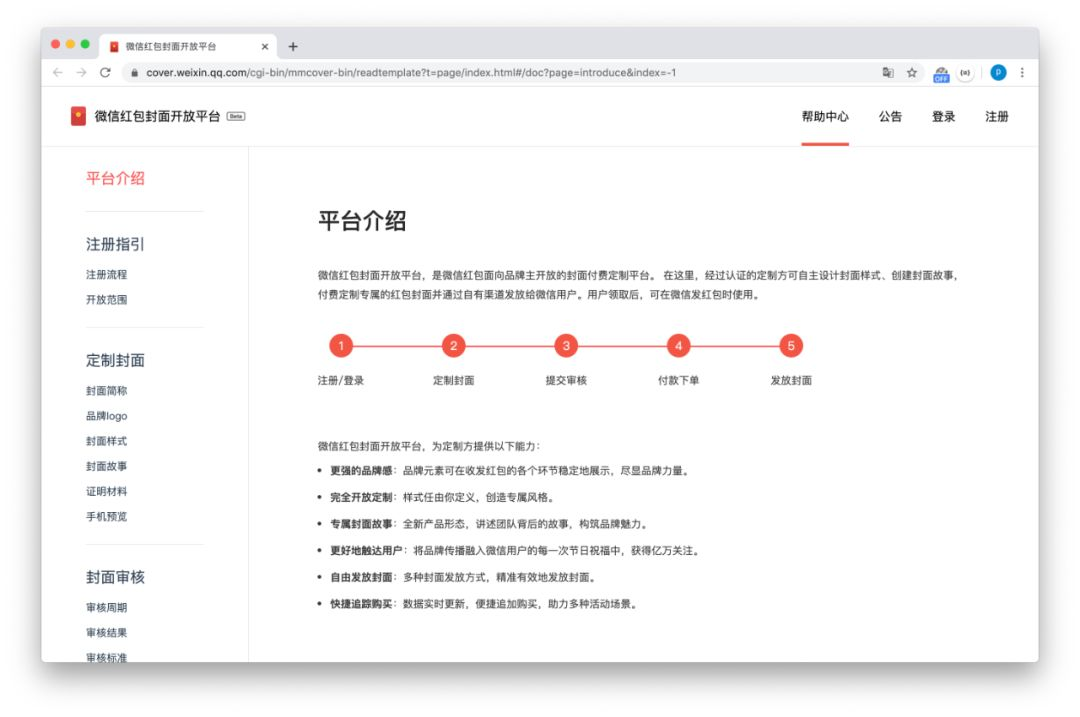Click the 提交审核 step label
The image size is (1080, 717).
pos(566,380)
